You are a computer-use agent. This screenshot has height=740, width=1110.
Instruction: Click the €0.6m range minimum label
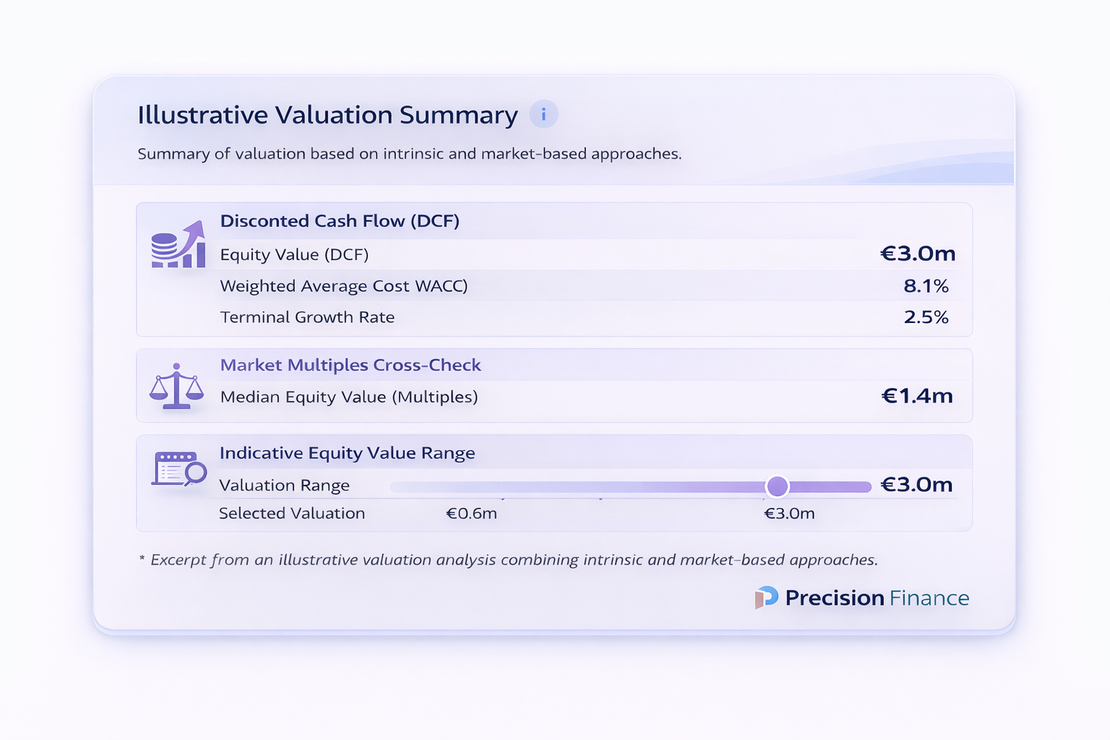click(471, 514)
